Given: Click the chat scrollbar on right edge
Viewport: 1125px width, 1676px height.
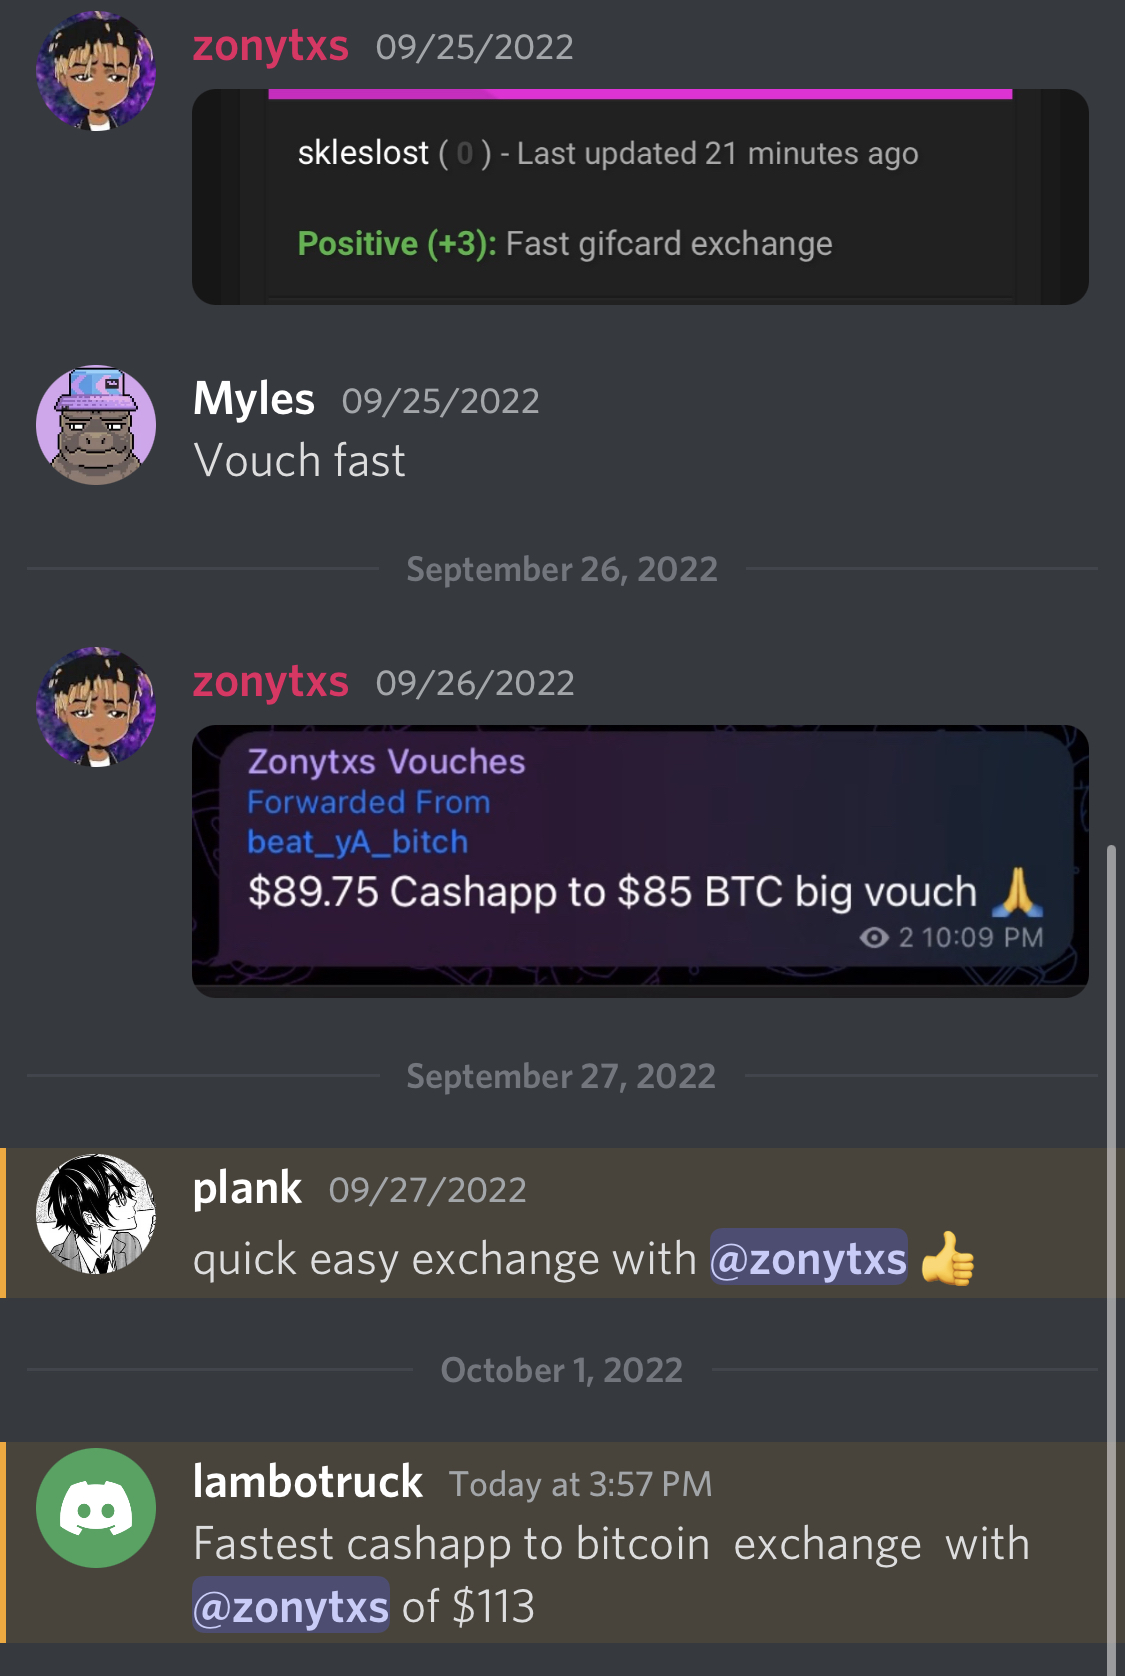Looking at the screenshot, I should tap(1110, 1260).
